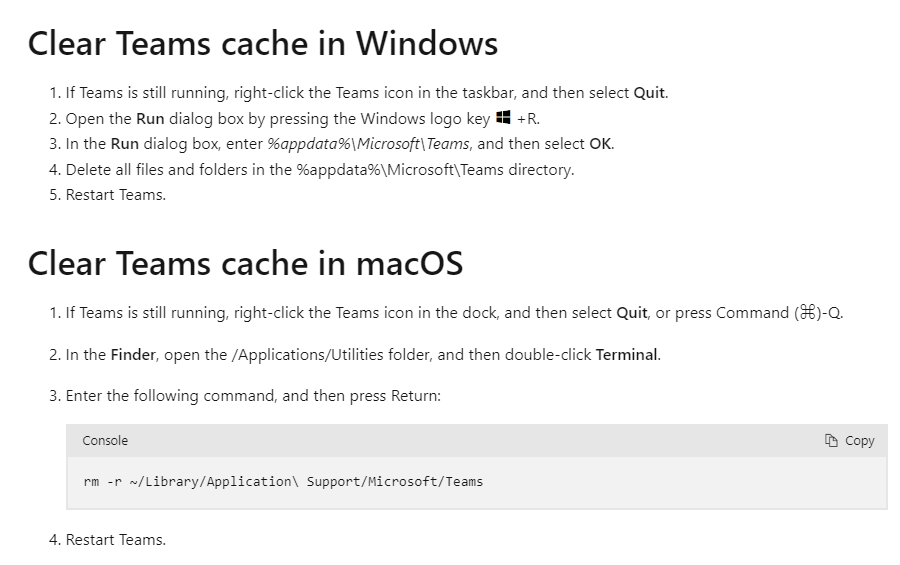
Task: Click the Copy icon in the Console block
Action: click(831, 440)
